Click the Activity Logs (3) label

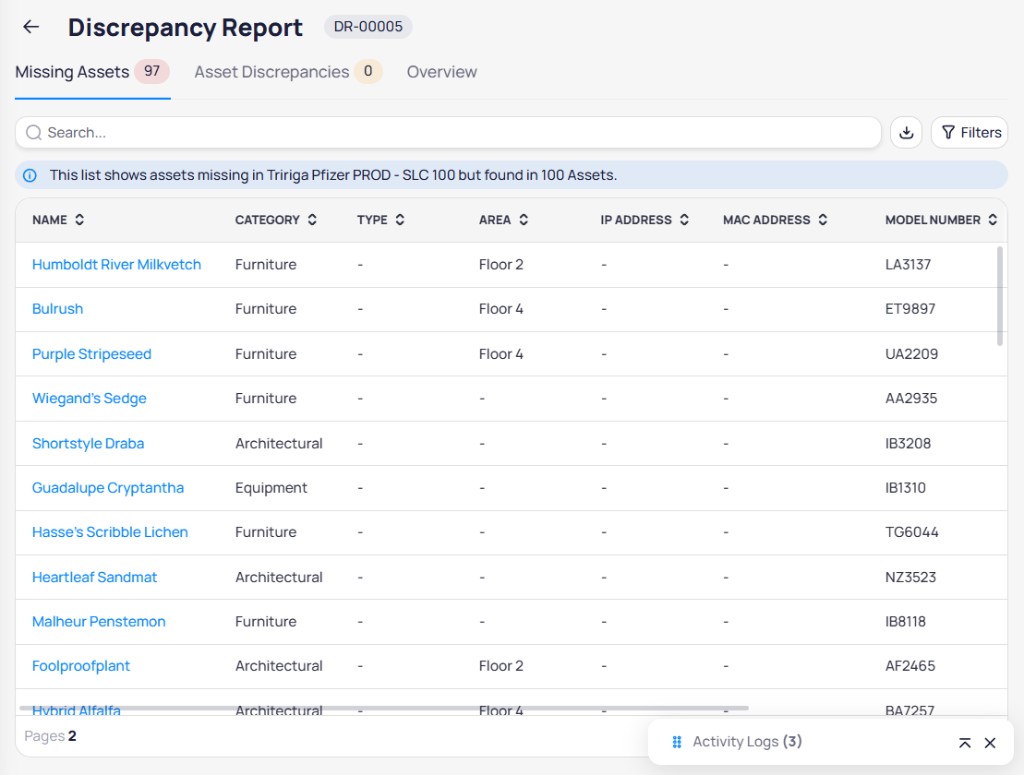[747, 742]
